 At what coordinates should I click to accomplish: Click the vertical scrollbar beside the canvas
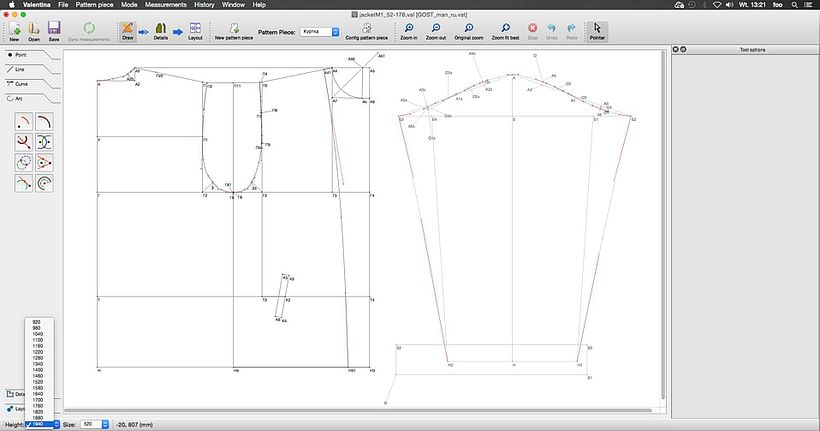(x=663, y=224)
